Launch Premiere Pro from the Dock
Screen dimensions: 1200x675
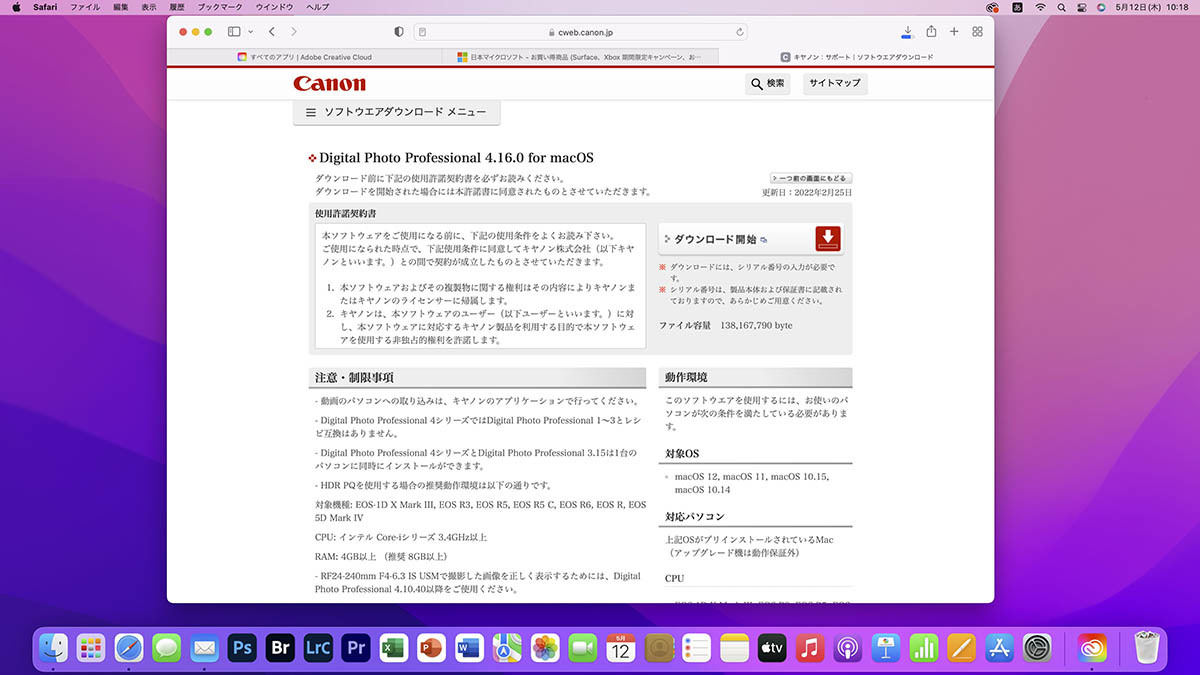(356, 648)
